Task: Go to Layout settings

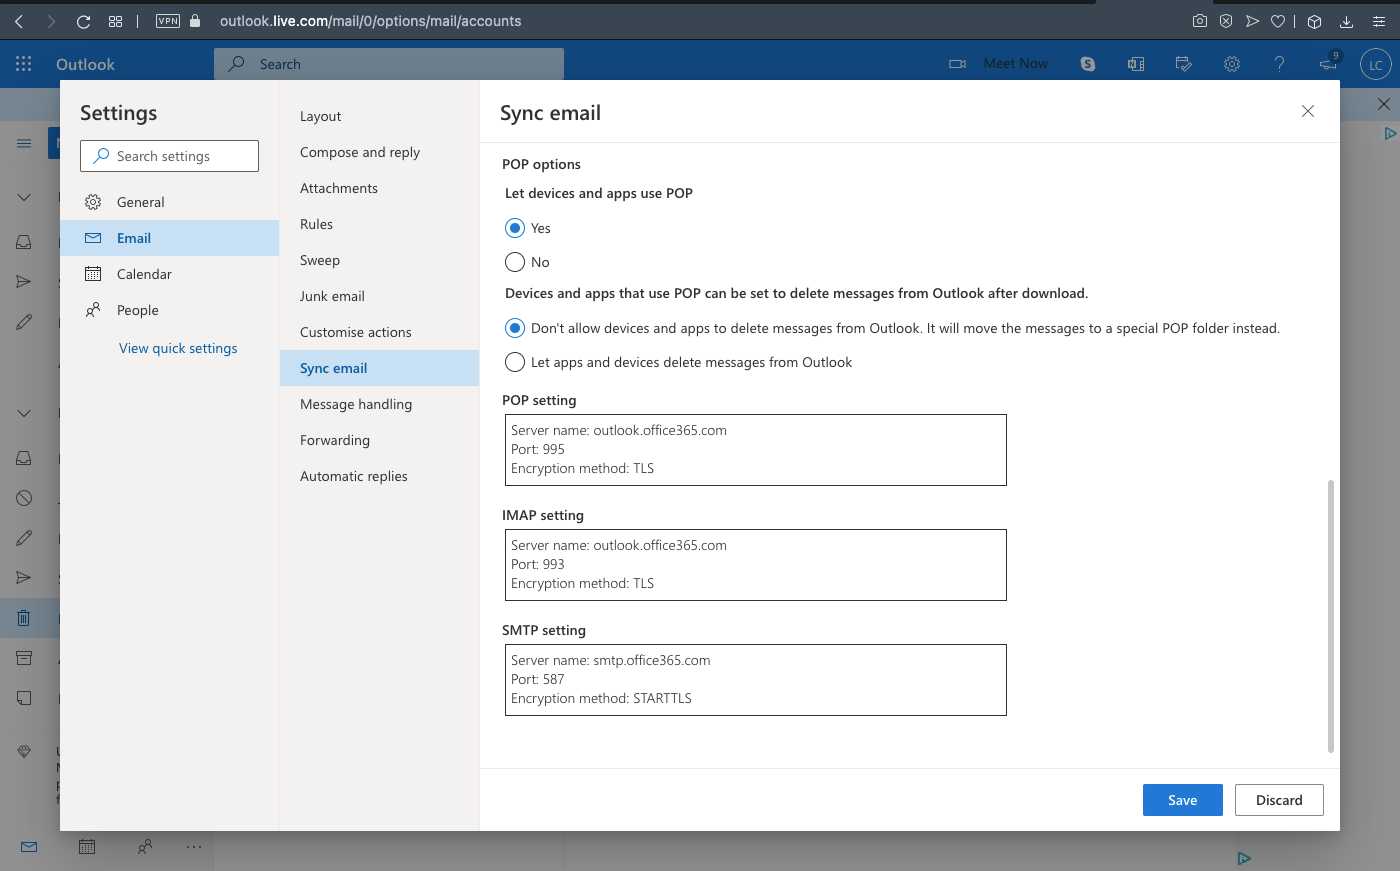Action: 379,116
